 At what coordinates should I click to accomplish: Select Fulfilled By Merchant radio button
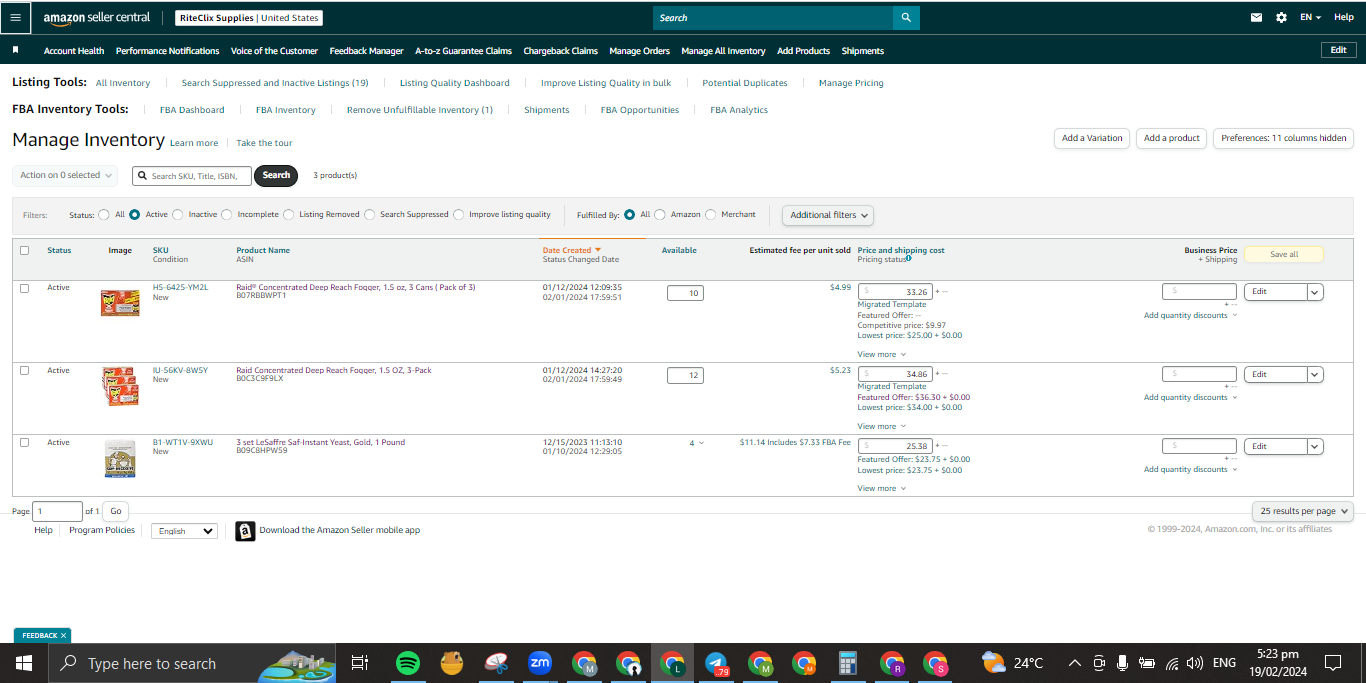[x=711, y=214]
